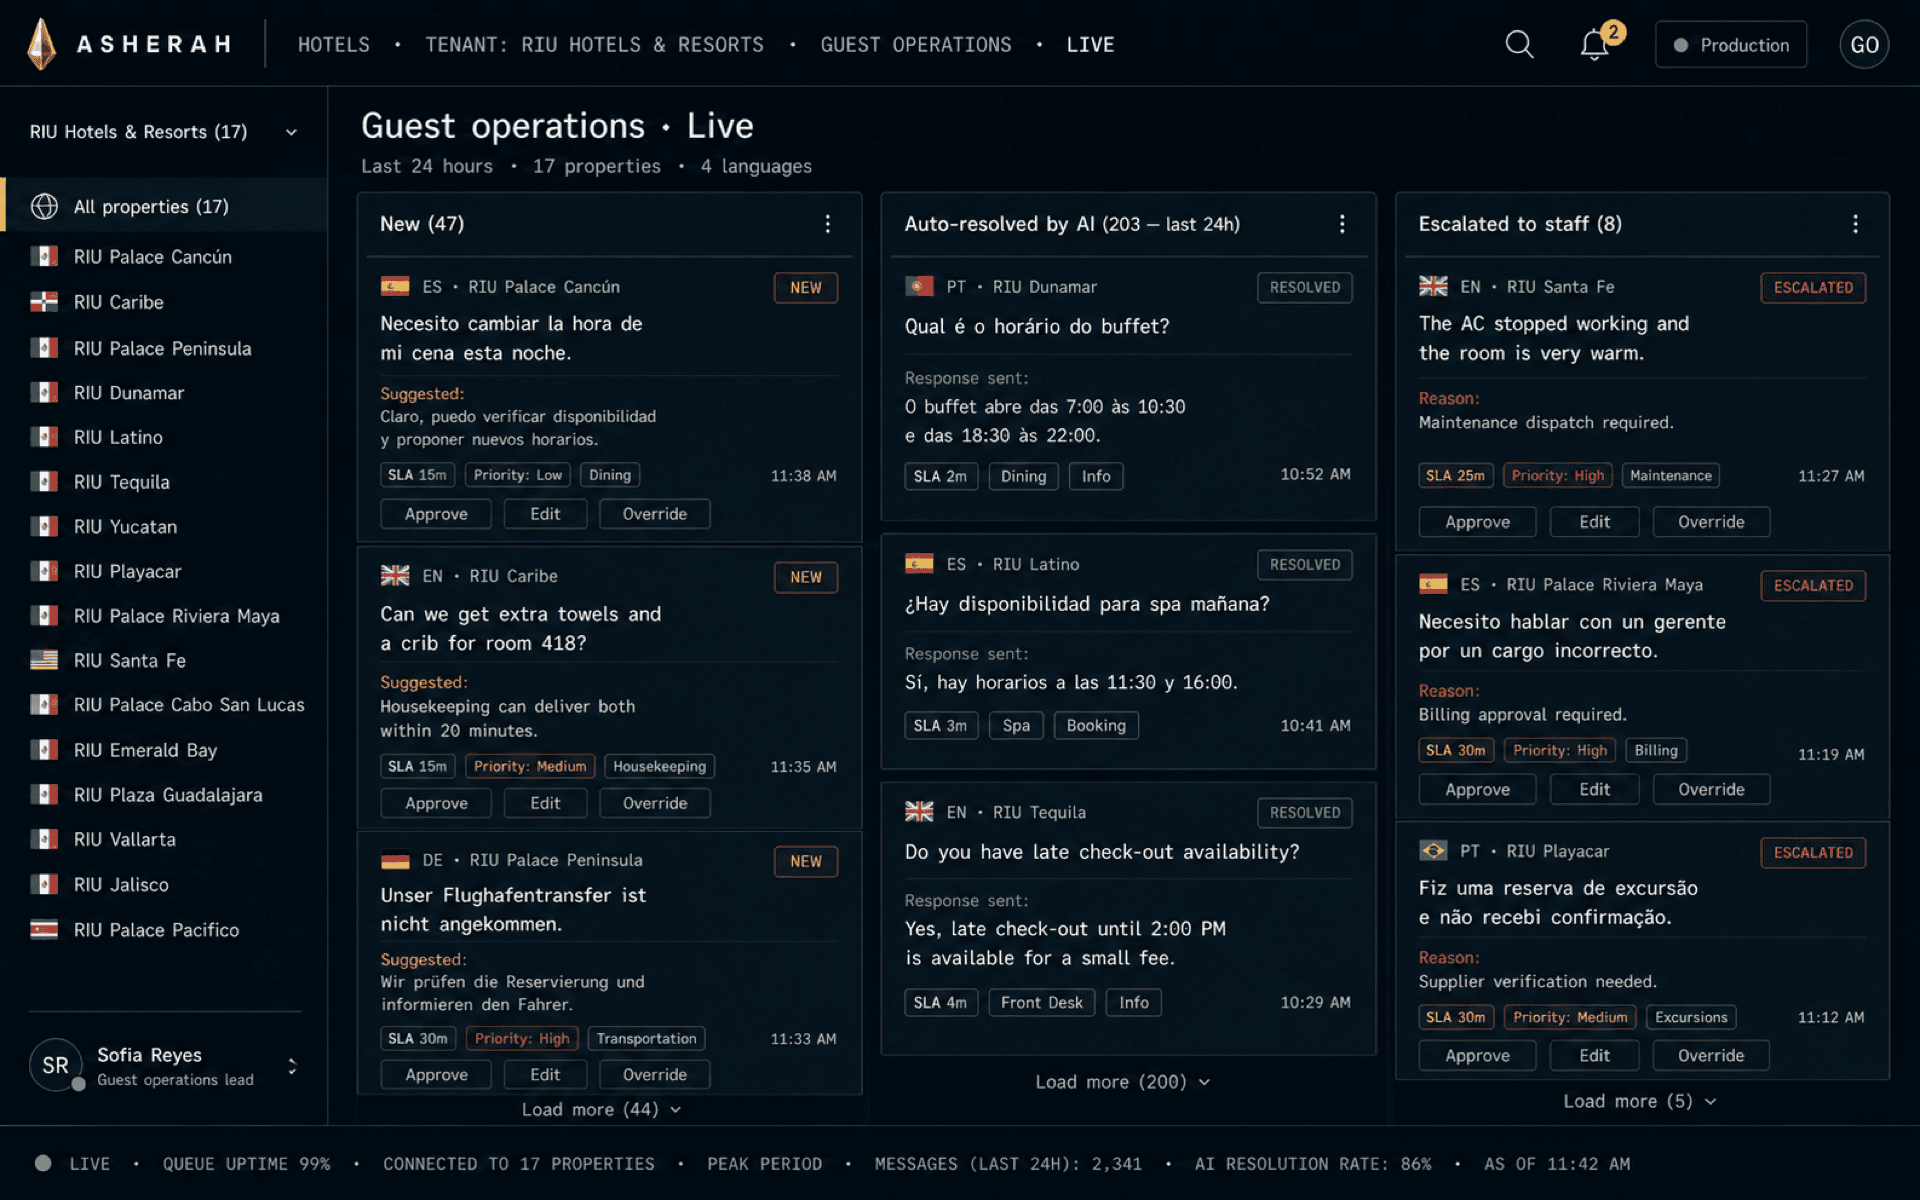Click AI RESOLUTION RATE: 86% in footer
This screenshot has height=1200, width=1920.
[x=1313, y=1164]
